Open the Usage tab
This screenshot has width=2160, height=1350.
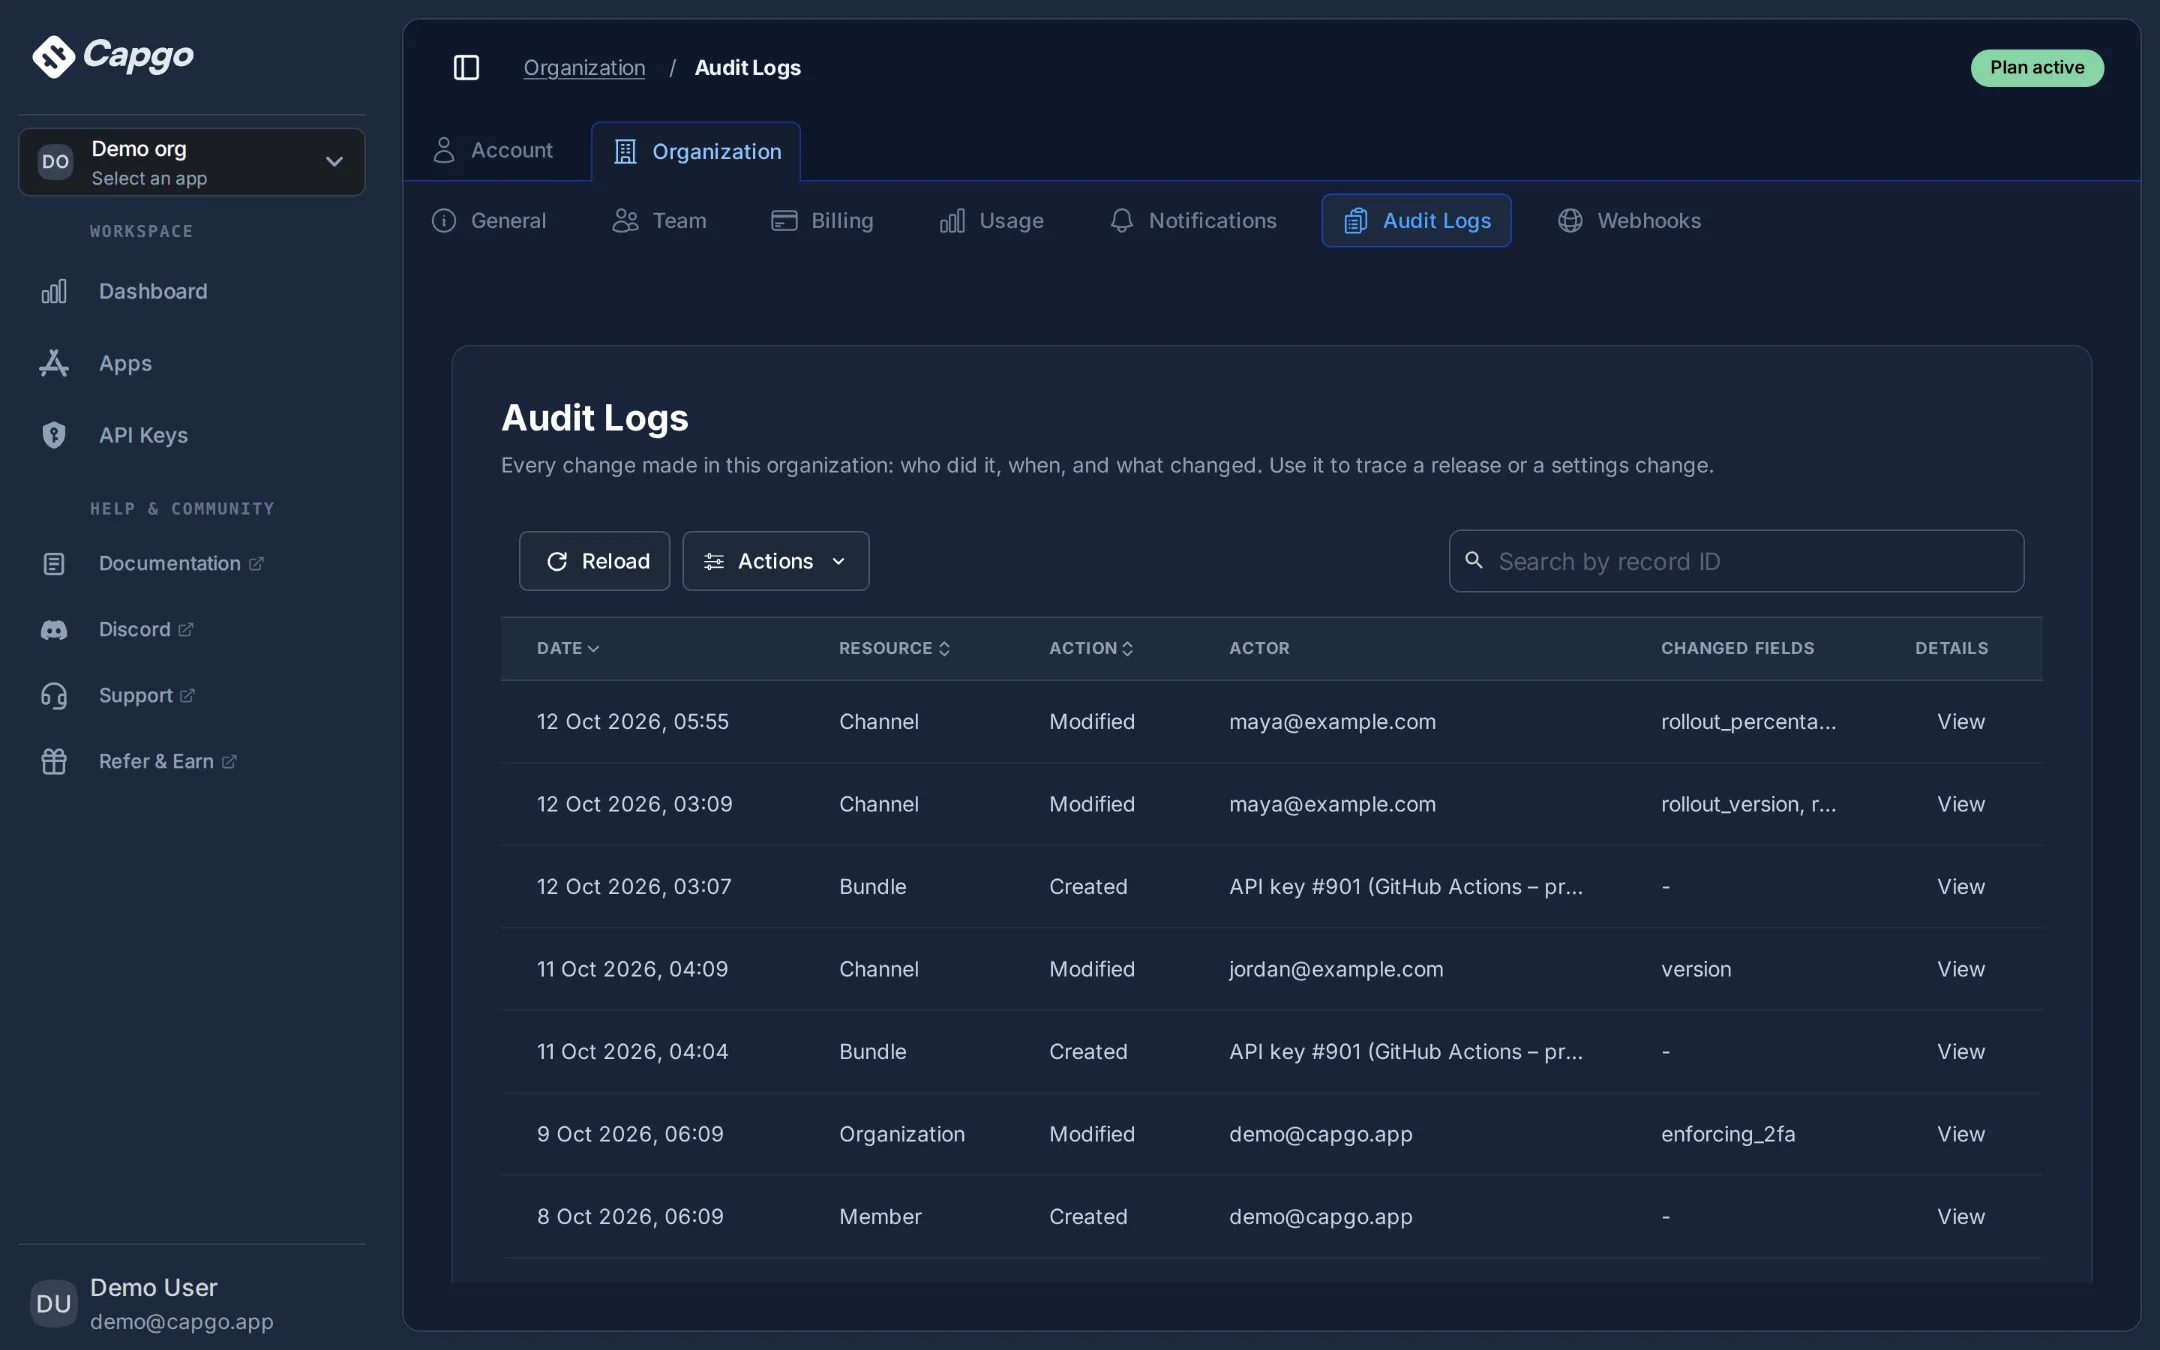point(991,220)
